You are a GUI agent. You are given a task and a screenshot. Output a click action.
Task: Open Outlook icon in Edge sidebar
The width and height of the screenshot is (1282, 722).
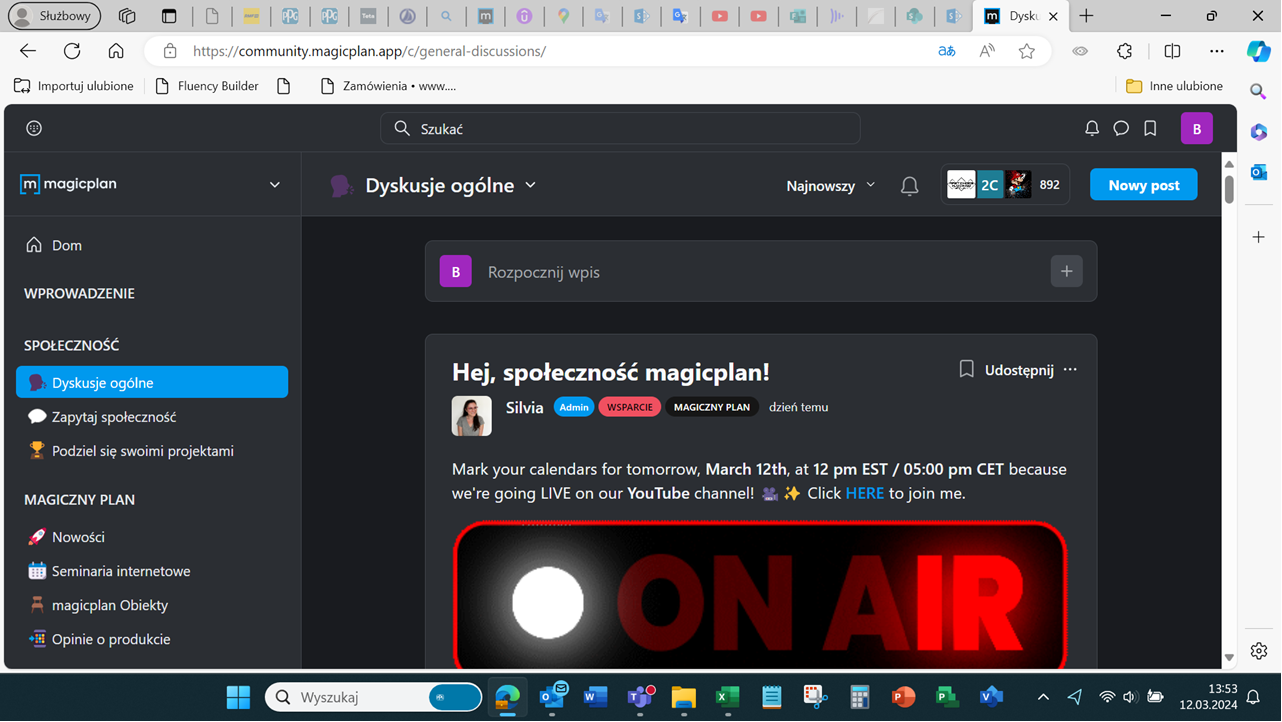1259,173
